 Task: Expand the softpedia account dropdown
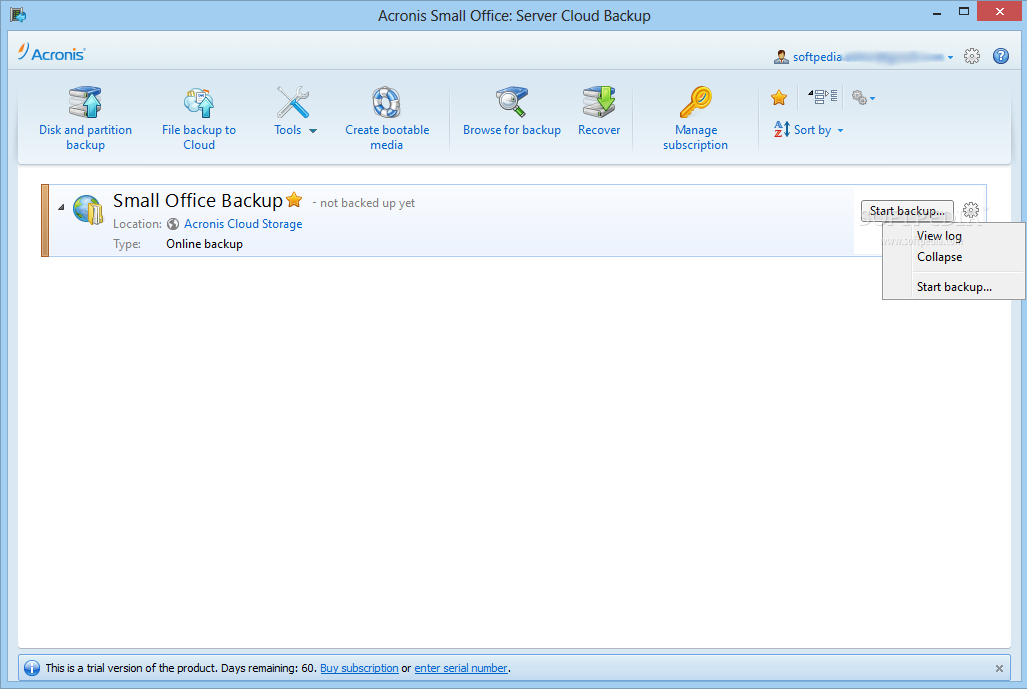pyautogui.click(x=950, y=58)
